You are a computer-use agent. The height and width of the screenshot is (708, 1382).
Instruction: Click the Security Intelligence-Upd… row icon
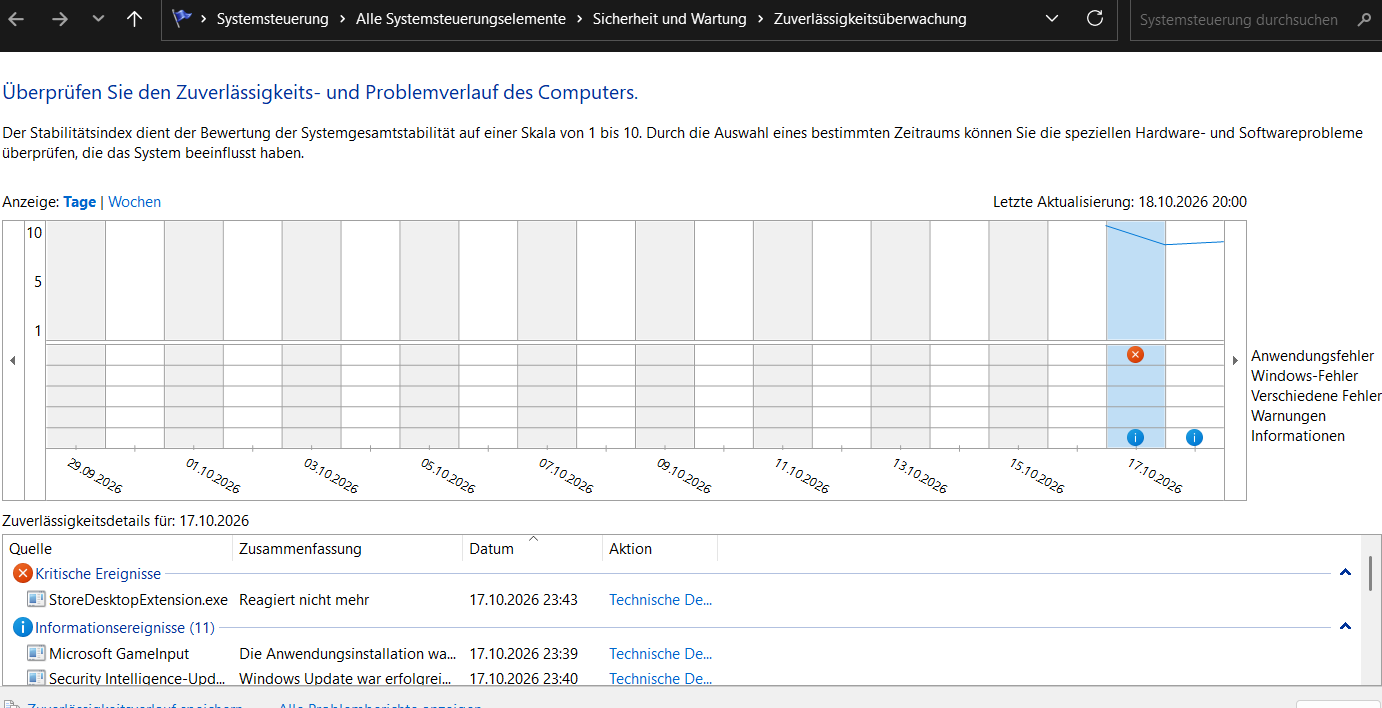(36, 678)
